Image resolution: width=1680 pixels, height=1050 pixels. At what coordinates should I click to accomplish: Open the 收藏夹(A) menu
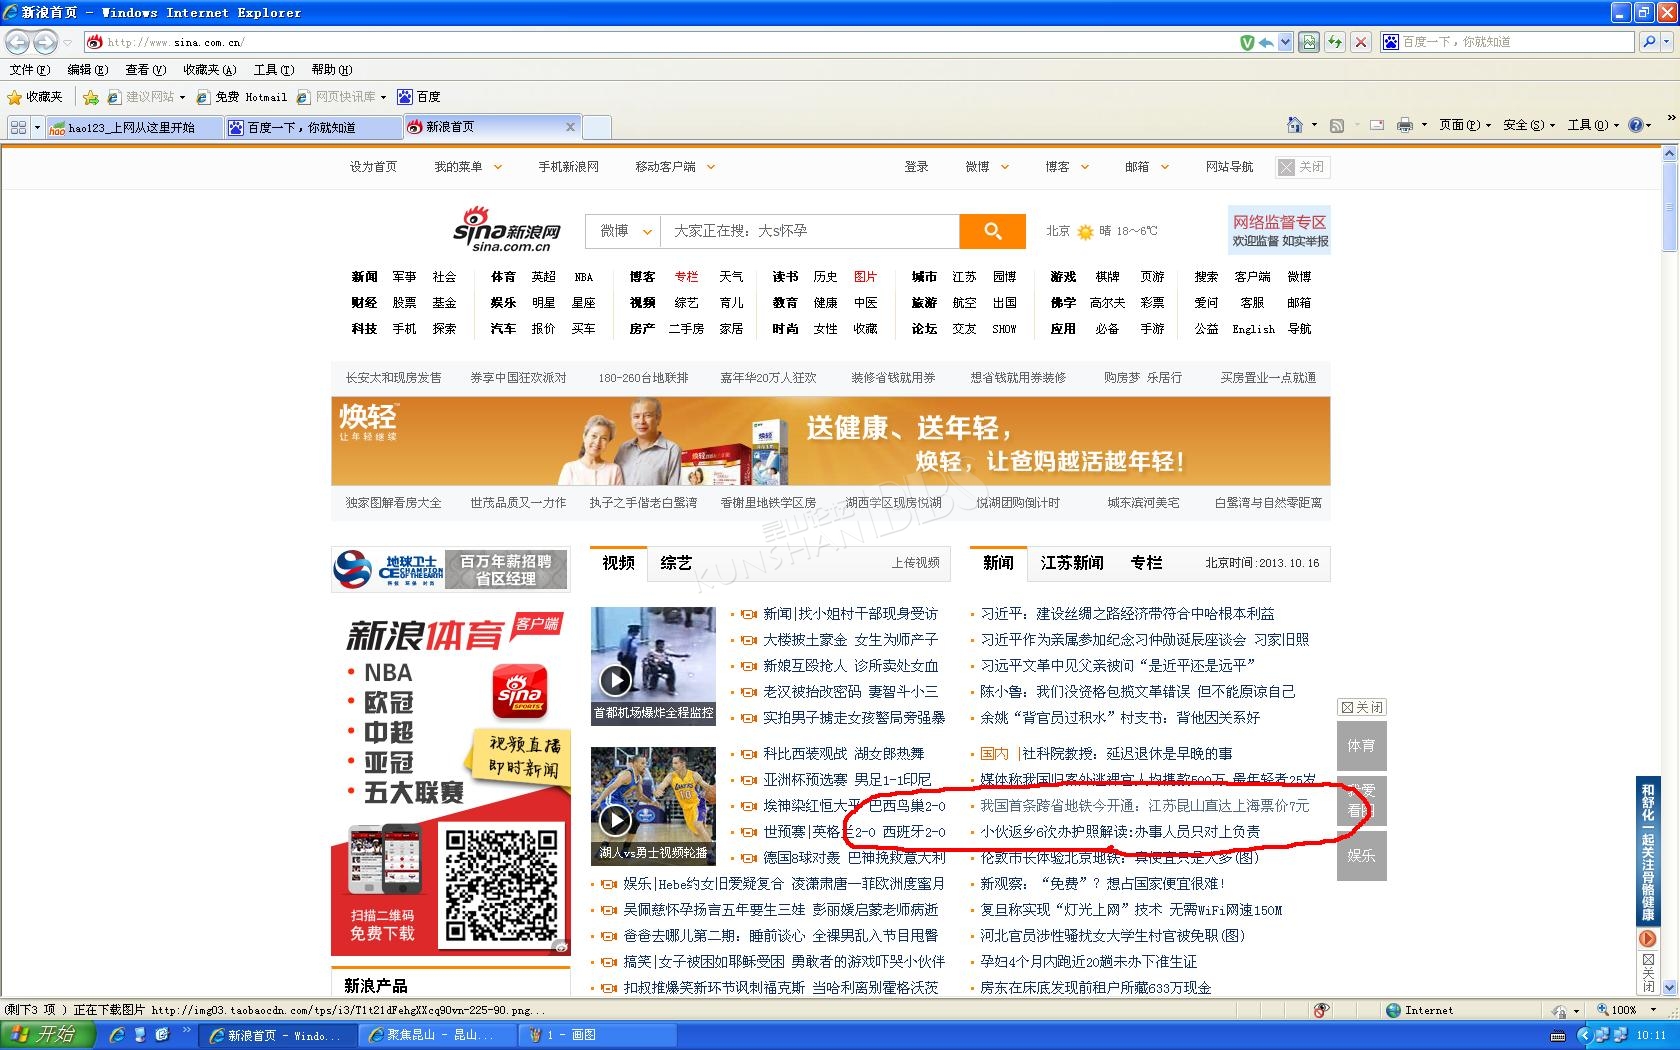point(210,70)
